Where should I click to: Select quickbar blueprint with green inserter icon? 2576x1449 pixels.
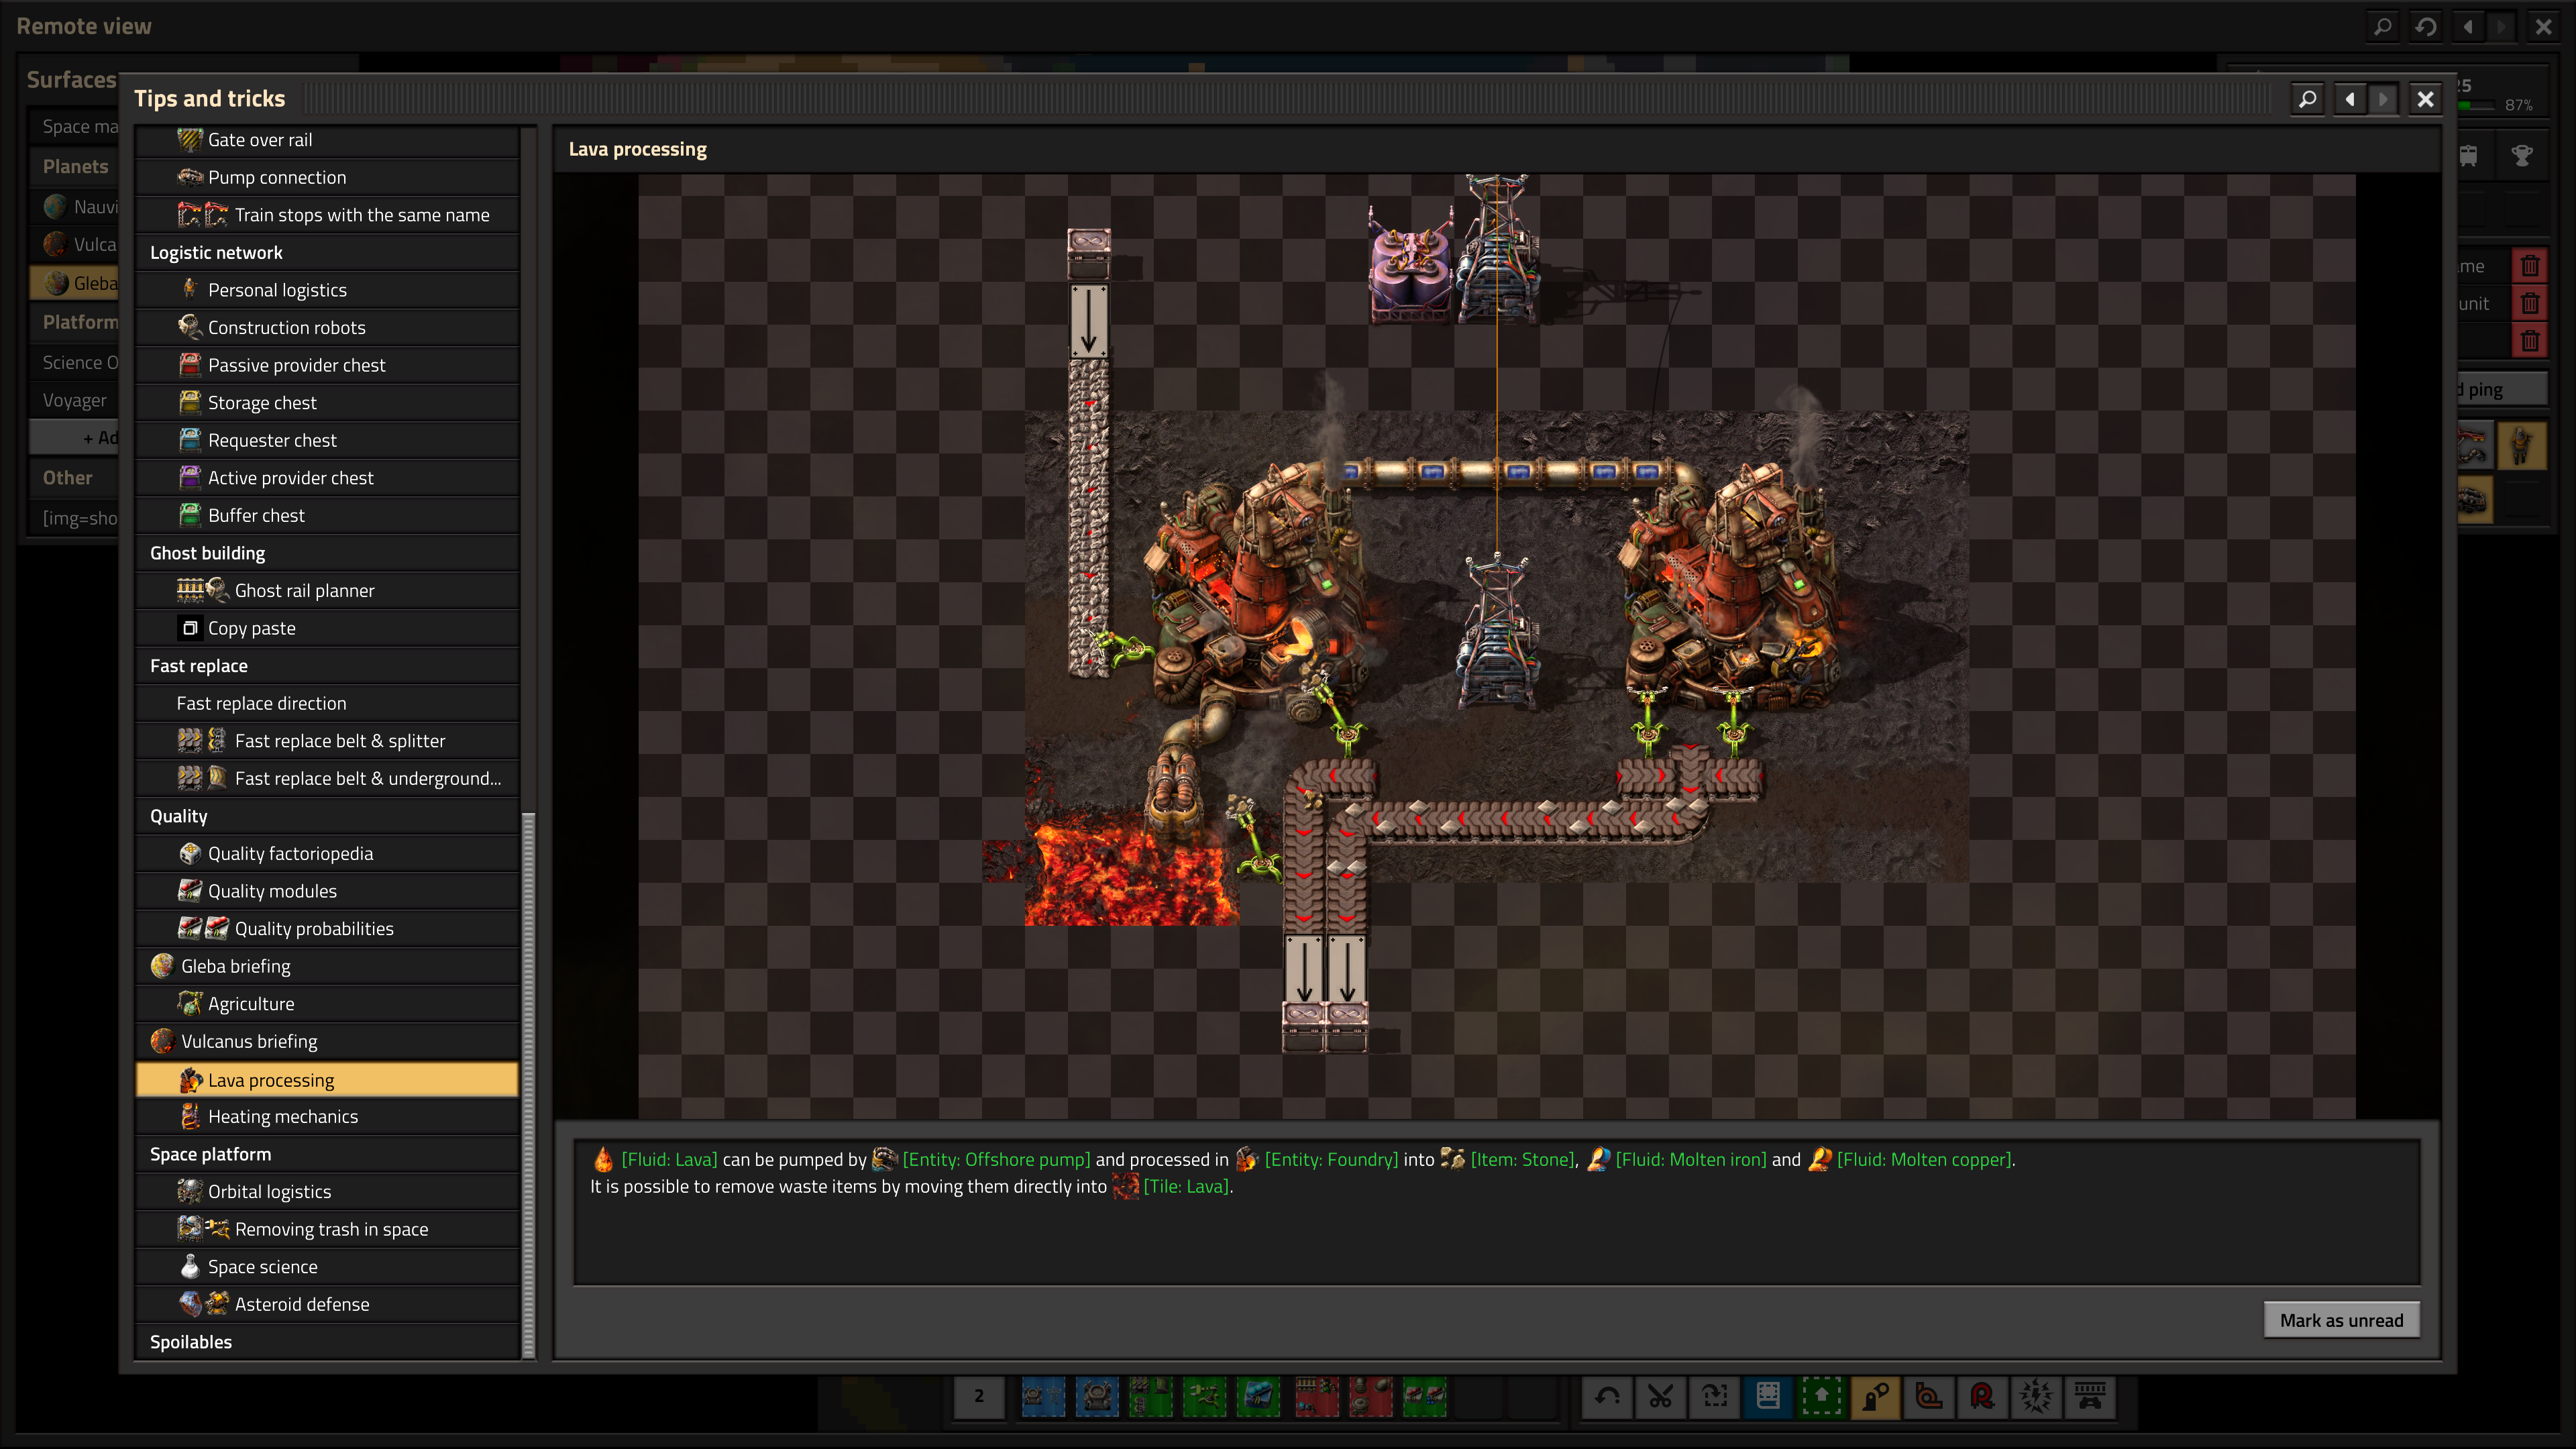(1205, 1397)
